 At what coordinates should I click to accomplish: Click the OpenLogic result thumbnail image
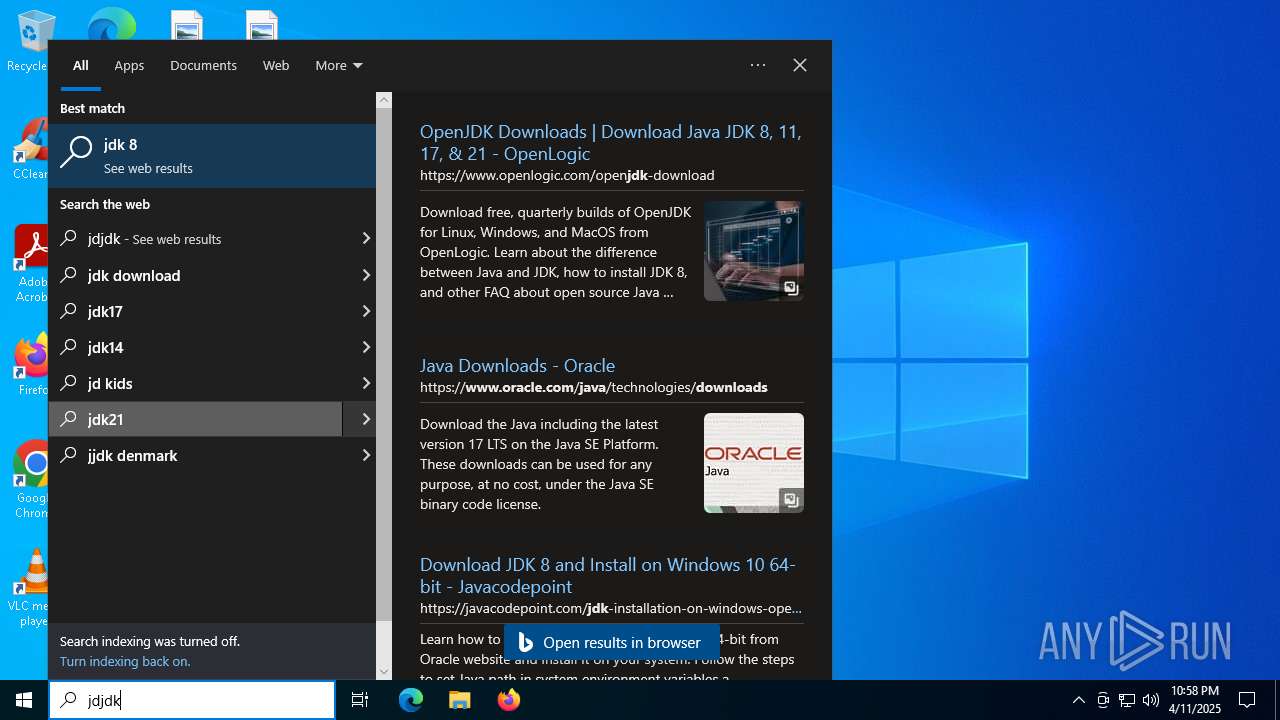pyautogui.click(x=754, y=251)
